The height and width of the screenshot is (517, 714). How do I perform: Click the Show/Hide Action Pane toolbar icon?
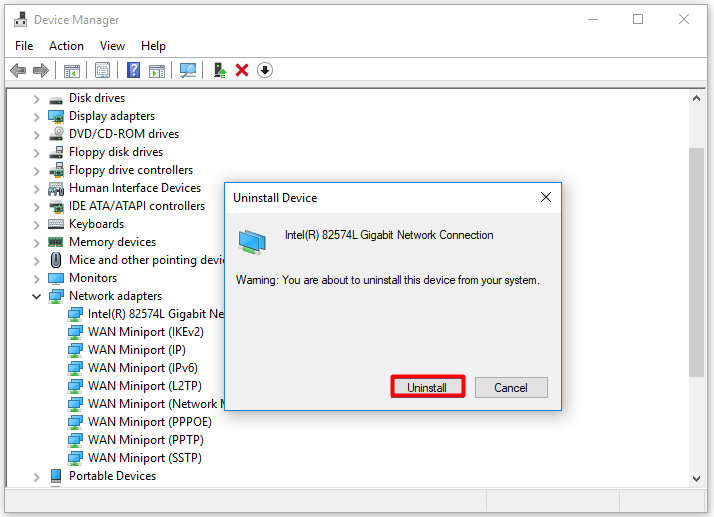click(x=157, y=71)
